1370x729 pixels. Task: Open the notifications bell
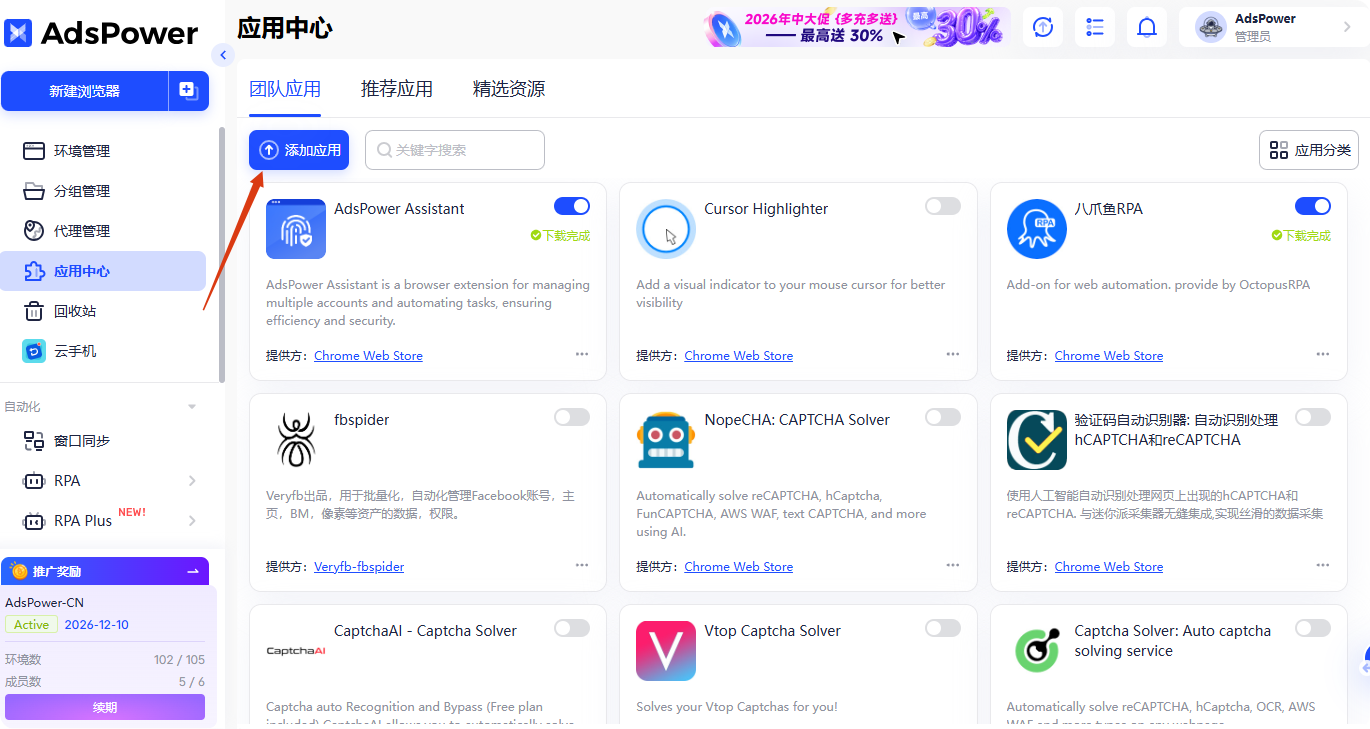coord(1147,27)
